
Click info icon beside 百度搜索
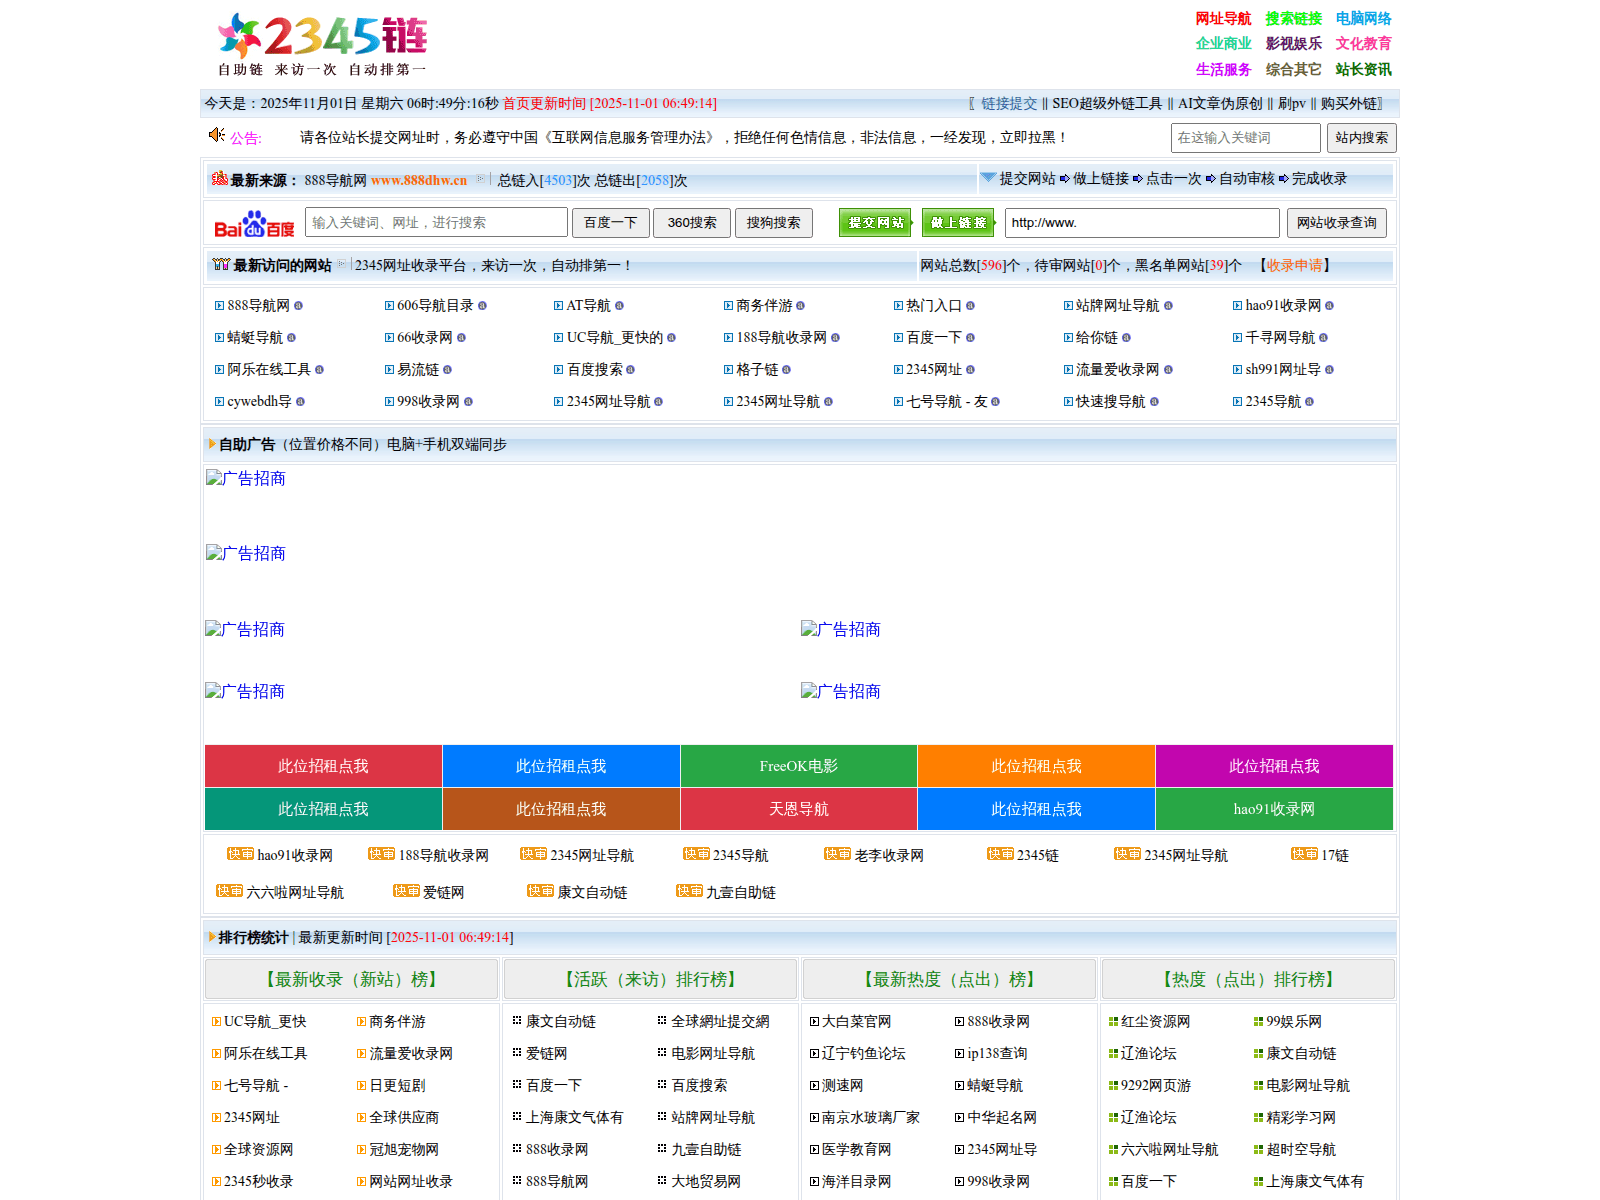pyautogui.click(x=630, y=370)
